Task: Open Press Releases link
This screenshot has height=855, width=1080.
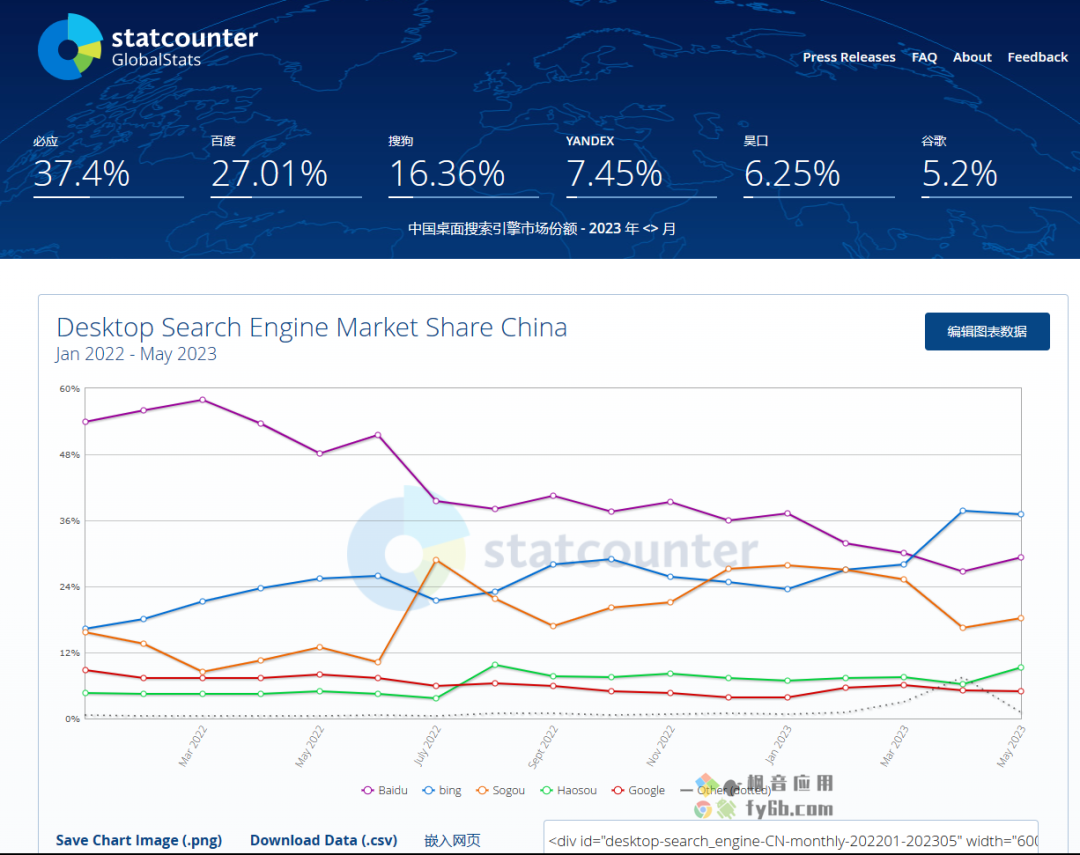Action: click(x=849, y=57)
